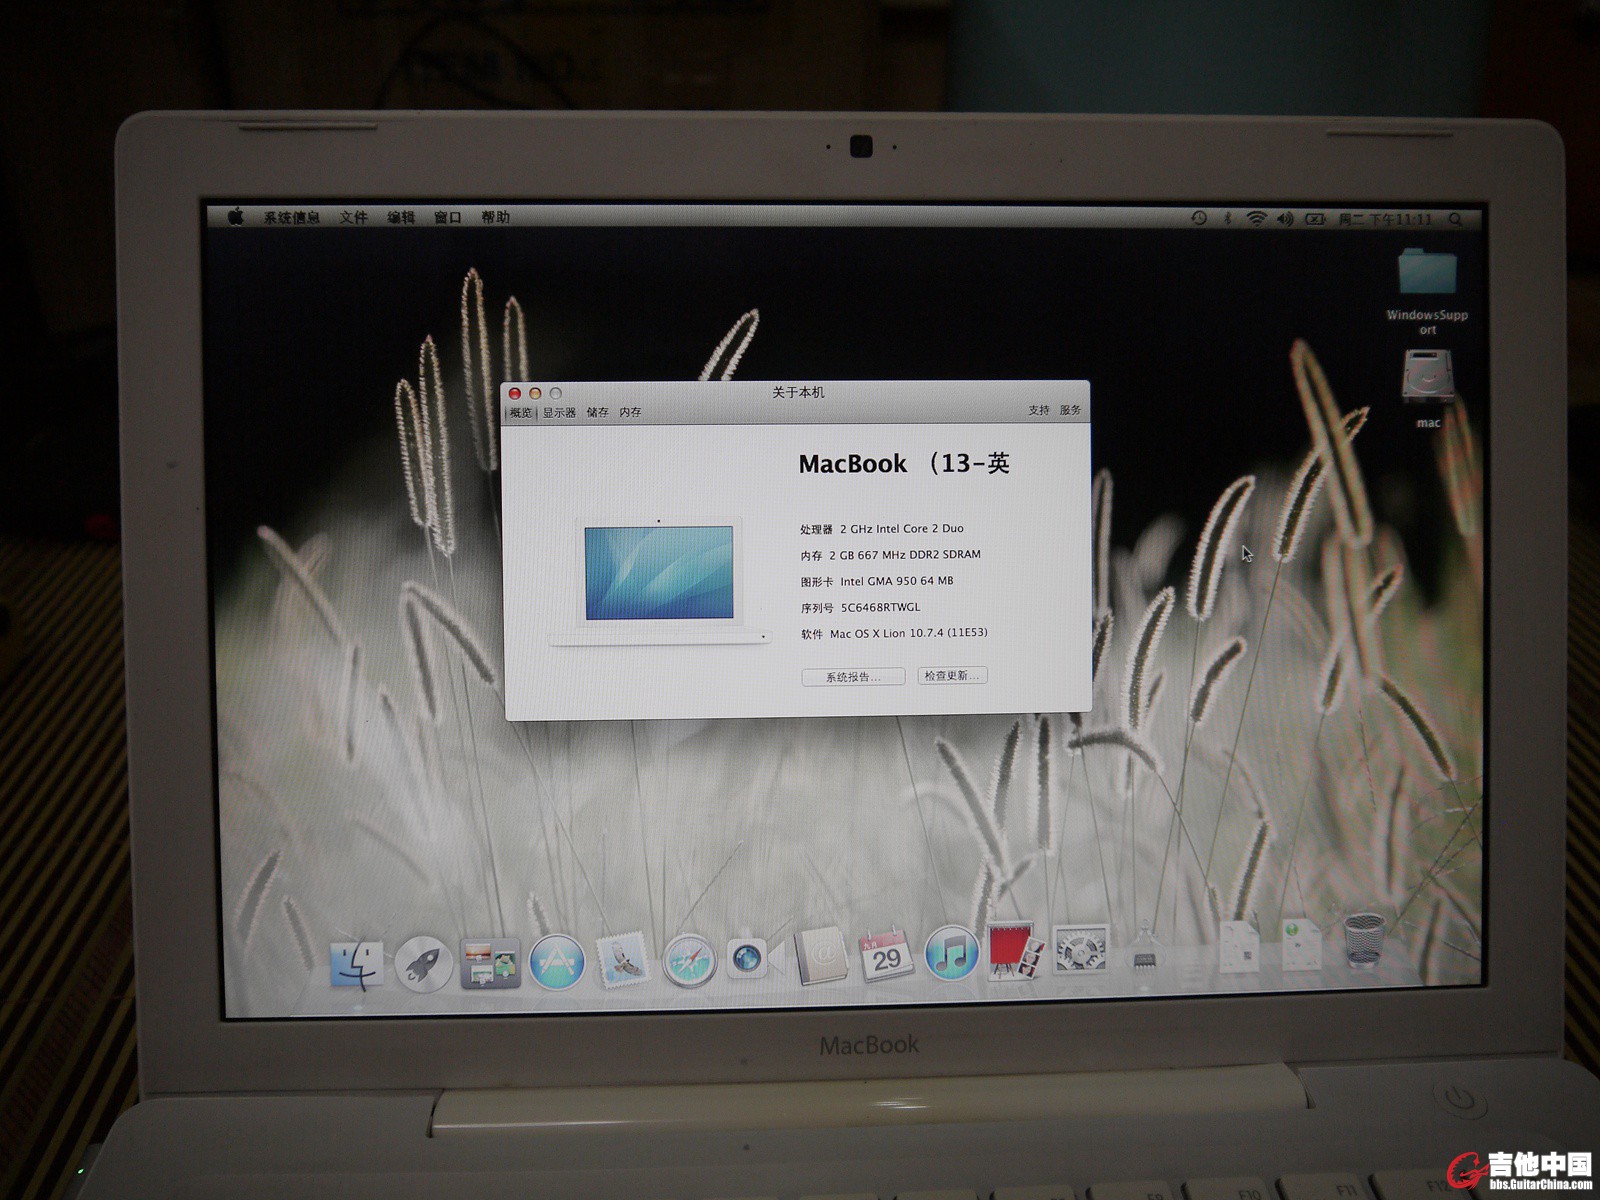The image size is (1600, 1200).
Task: Click the serial number 5C6468RTWGL
Action: (x=880, y=607)
